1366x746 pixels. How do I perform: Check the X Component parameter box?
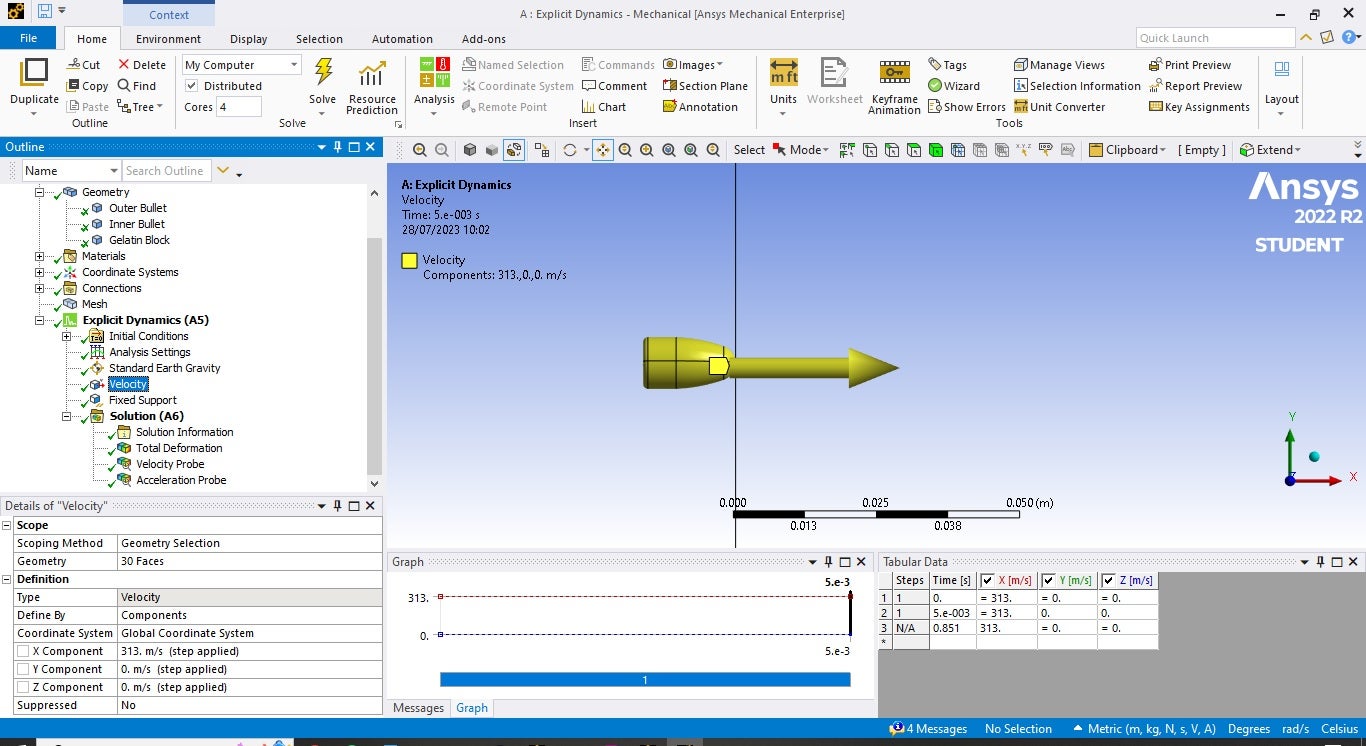point(23,651)
